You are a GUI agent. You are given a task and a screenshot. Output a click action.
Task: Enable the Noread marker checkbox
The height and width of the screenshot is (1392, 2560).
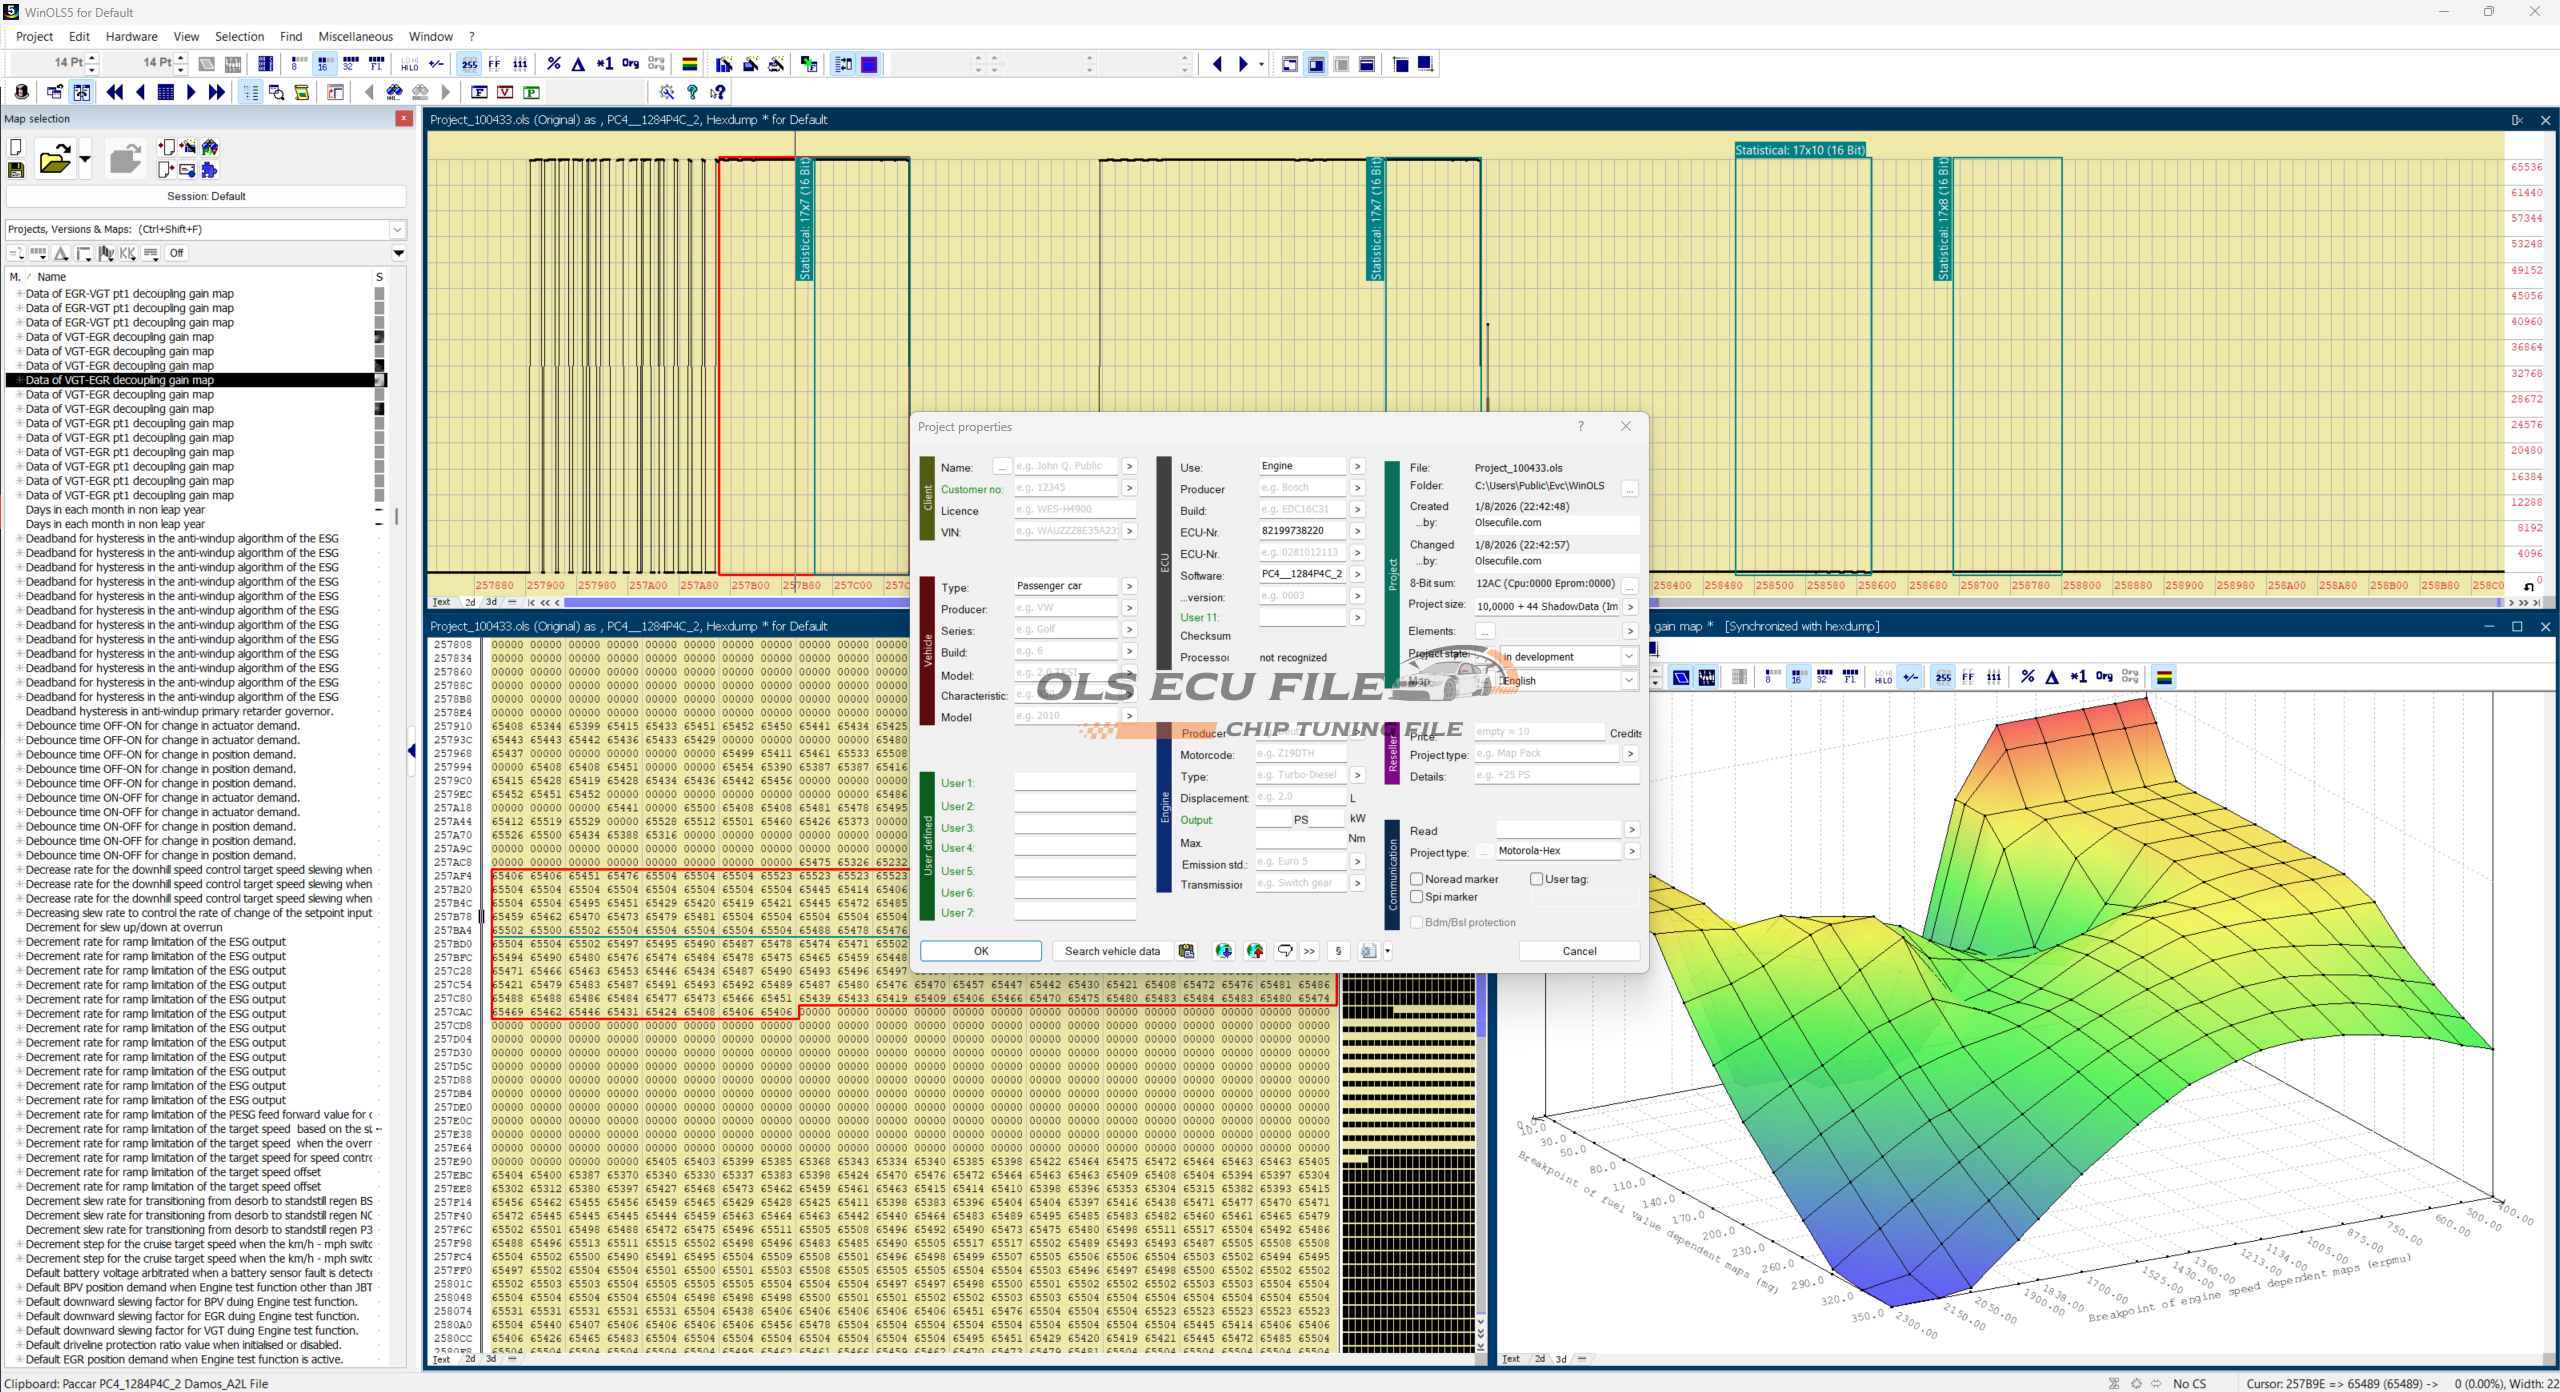(1417, 879)
